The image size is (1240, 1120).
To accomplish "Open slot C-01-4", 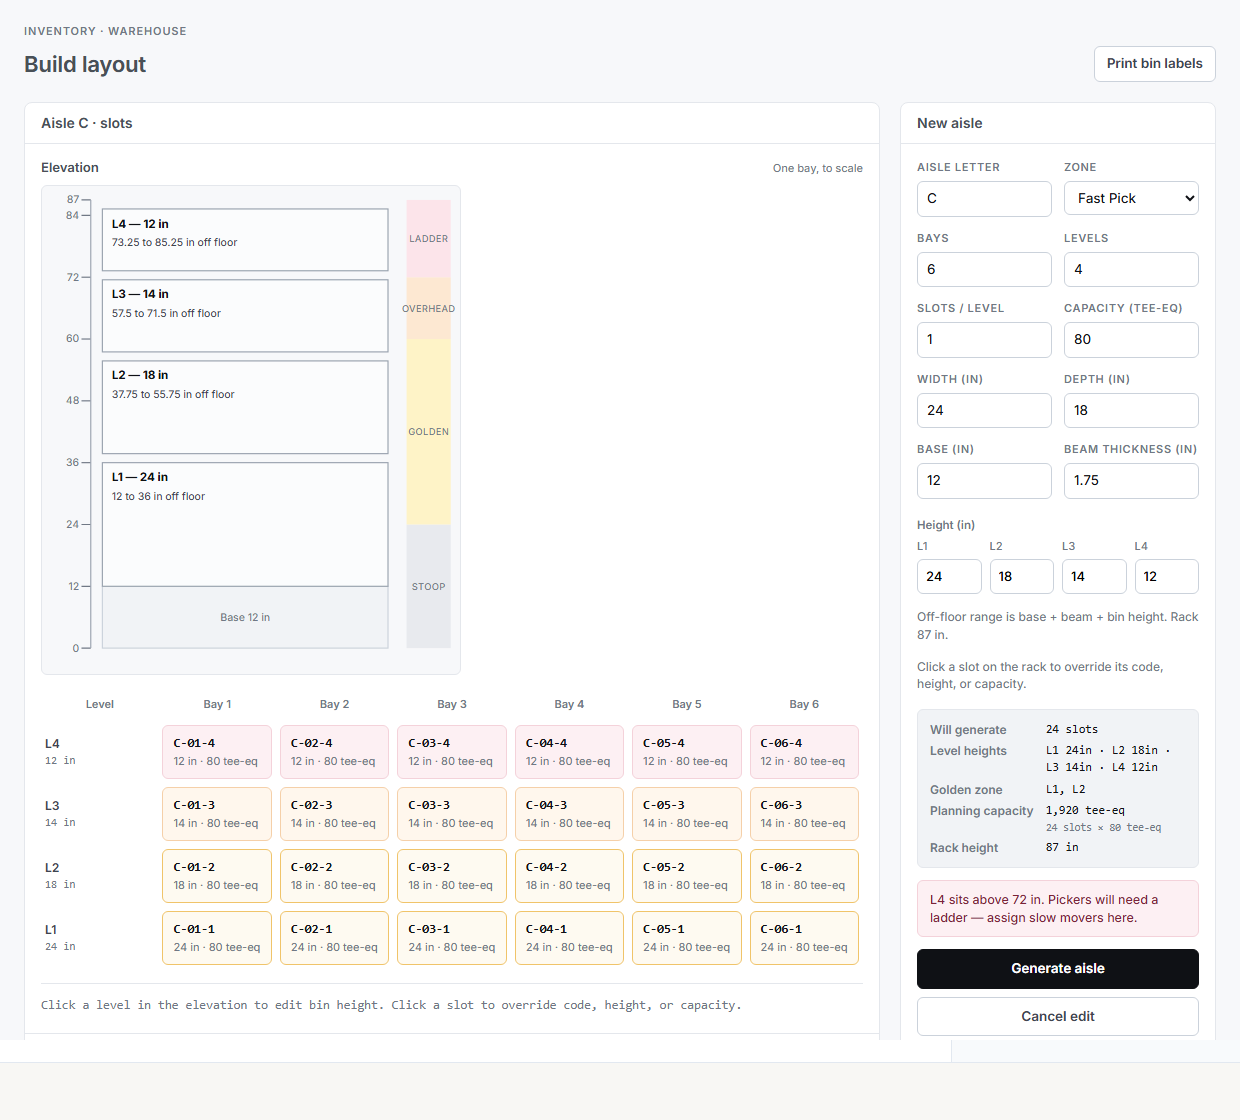I will (x=217, y=752).
